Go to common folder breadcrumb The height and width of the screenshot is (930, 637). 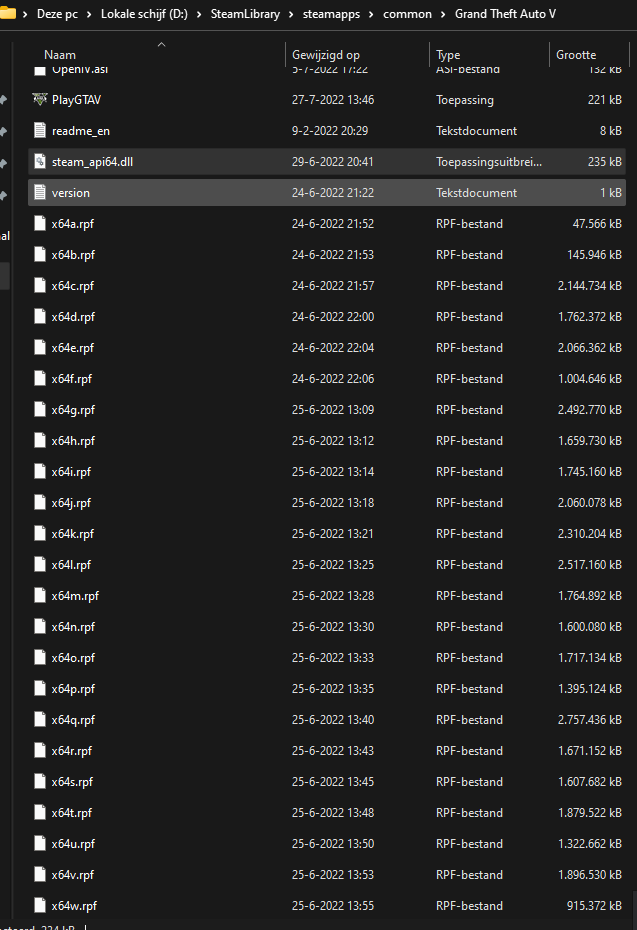click(407, 14)
